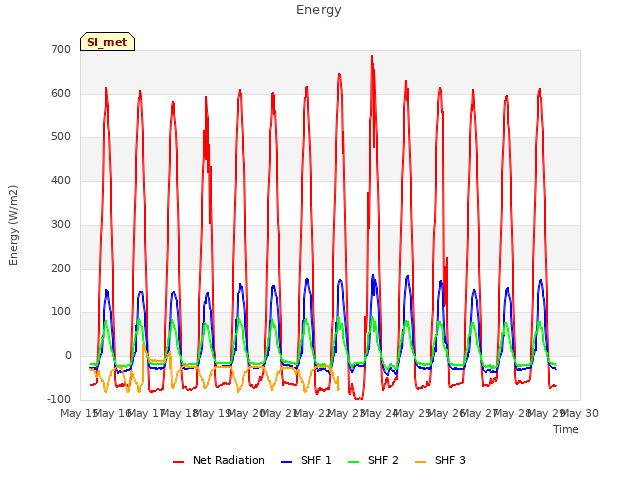The width and height of the screenshot is (640, 480).
Task: Click the green SHF 2 legend swatch
Action: tap(353, 462)
